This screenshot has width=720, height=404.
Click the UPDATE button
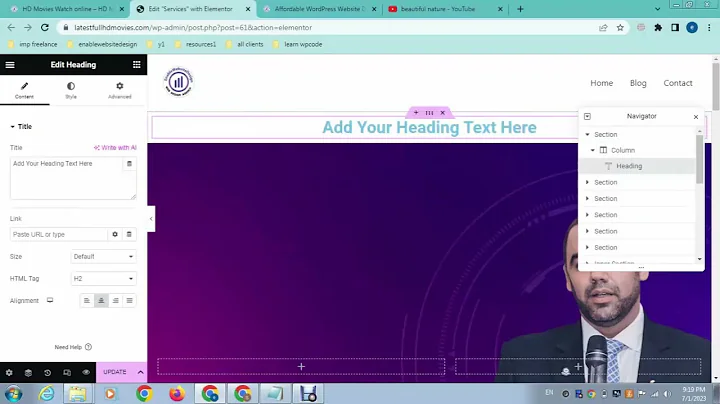point(115,372)
